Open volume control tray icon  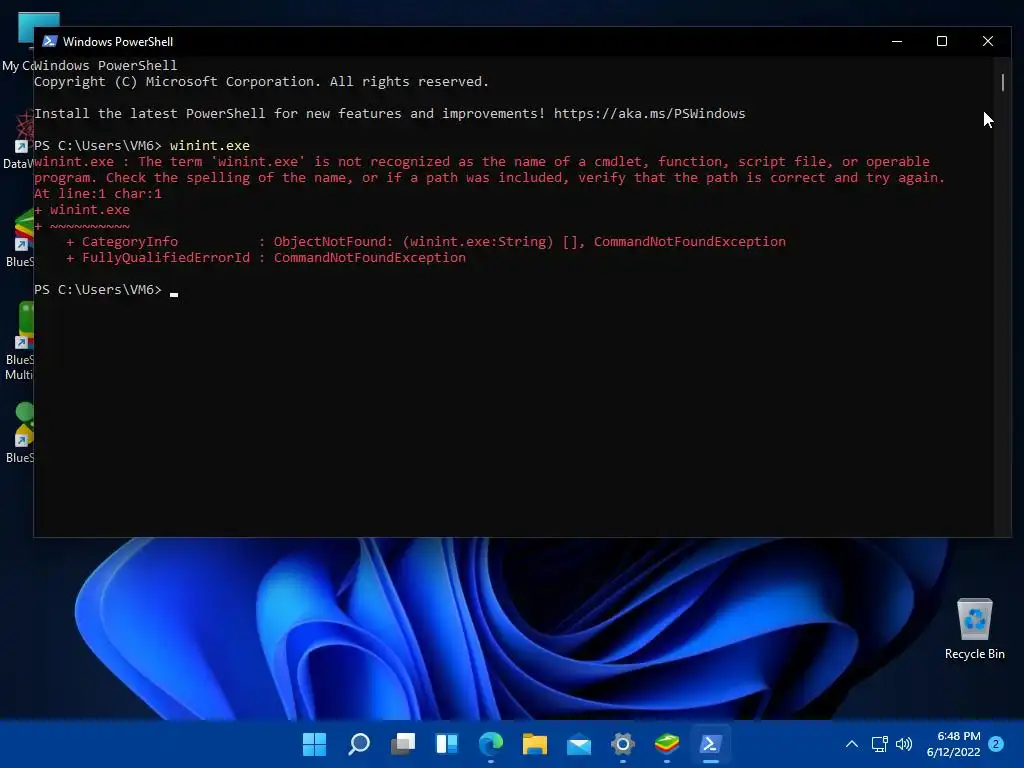click(904, 744)
